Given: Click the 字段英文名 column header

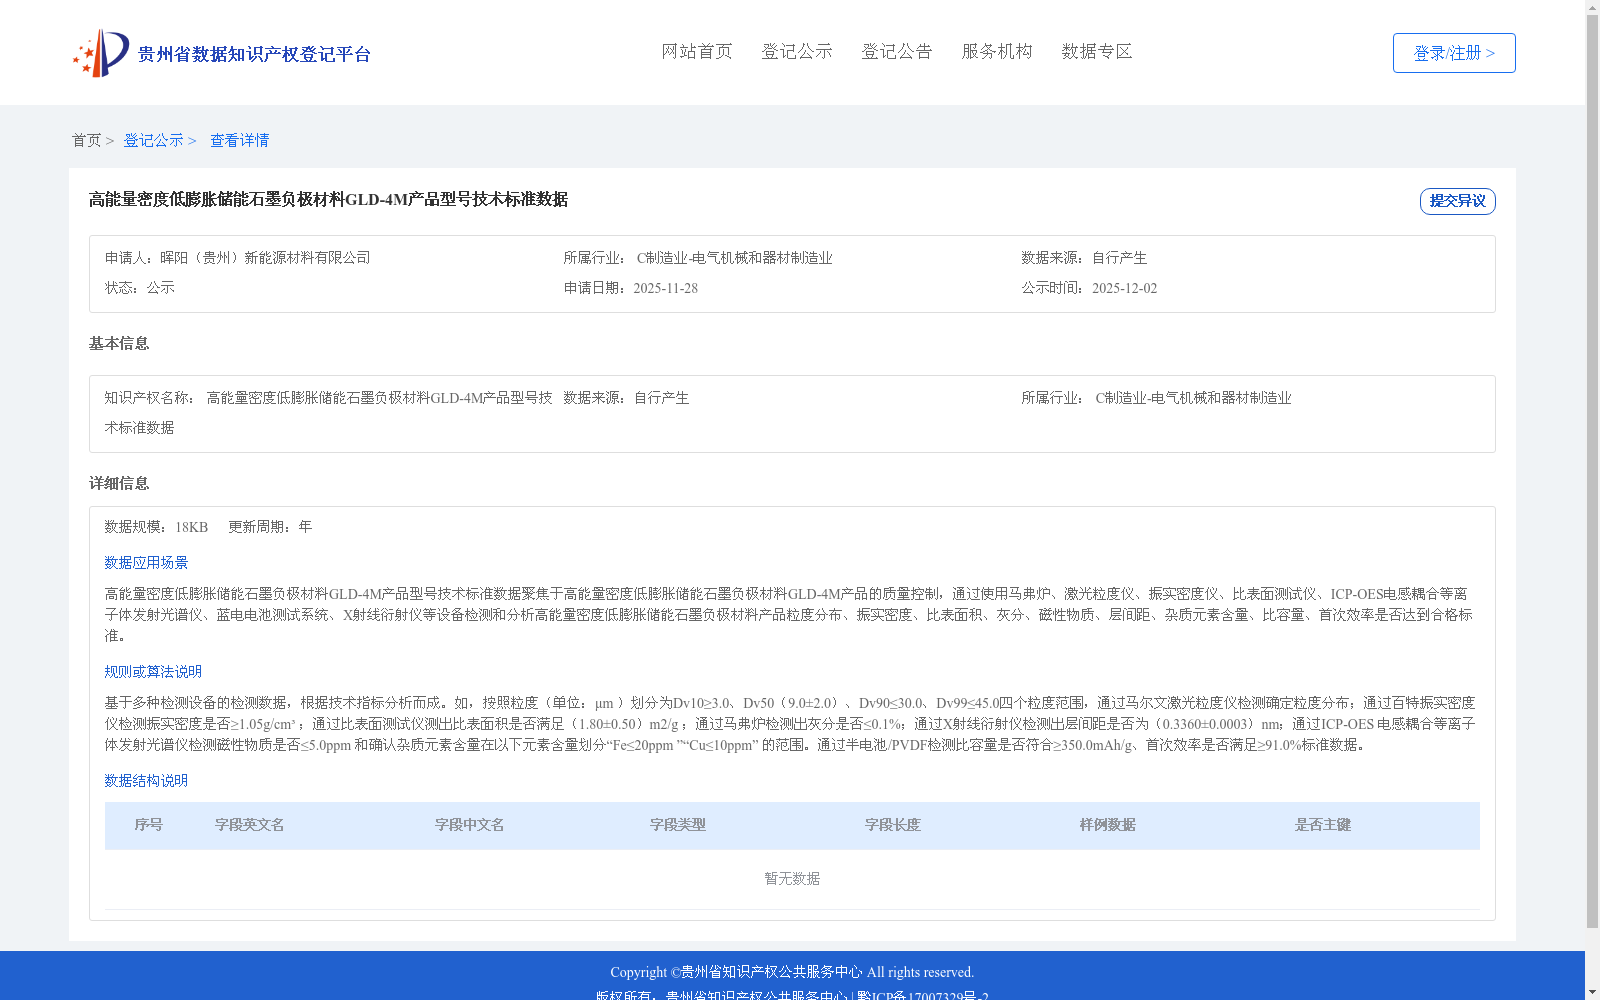Looking at the screenshot, I should [250, 825].
